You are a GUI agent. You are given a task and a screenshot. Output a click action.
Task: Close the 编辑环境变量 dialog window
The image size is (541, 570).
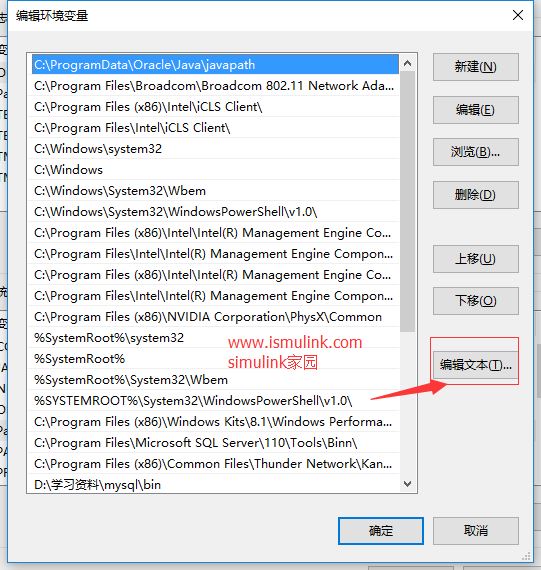pyautogui.click(x=518, y=15)
